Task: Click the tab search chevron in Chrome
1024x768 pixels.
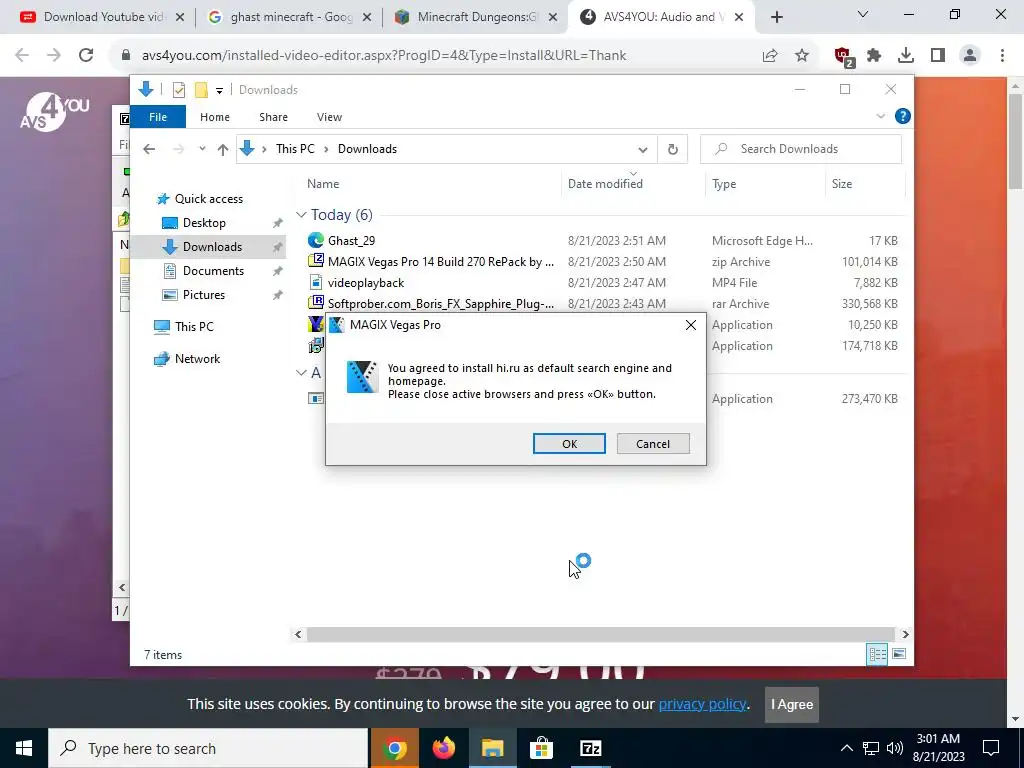Action: tap(863, 14)
